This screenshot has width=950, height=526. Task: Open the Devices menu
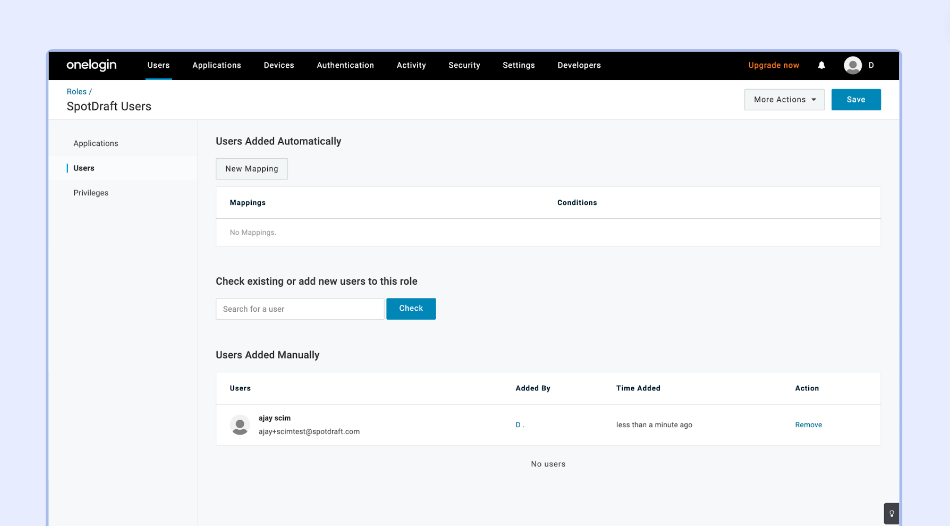pos(279,65)
